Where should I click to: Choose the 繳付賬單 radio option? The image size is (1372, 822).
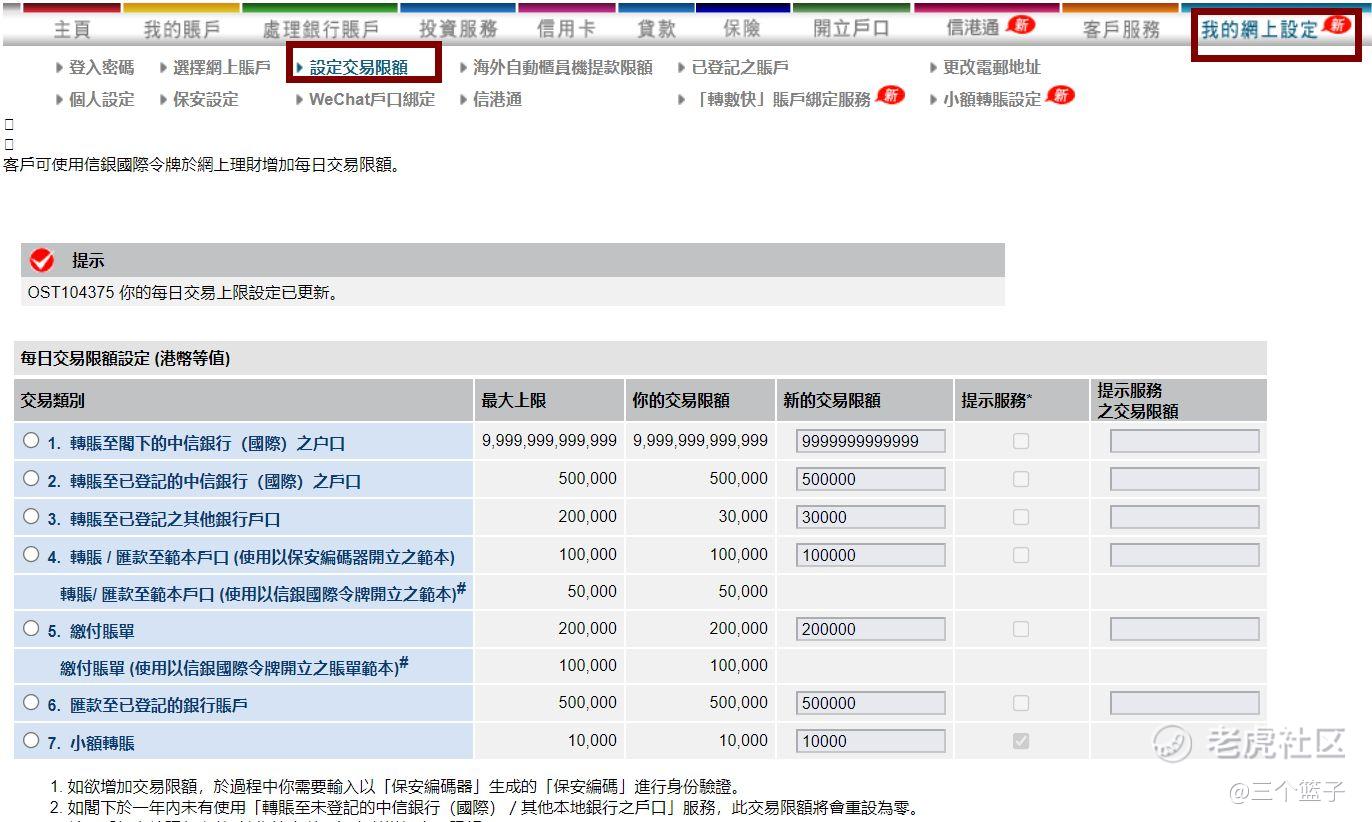[32, 629]
